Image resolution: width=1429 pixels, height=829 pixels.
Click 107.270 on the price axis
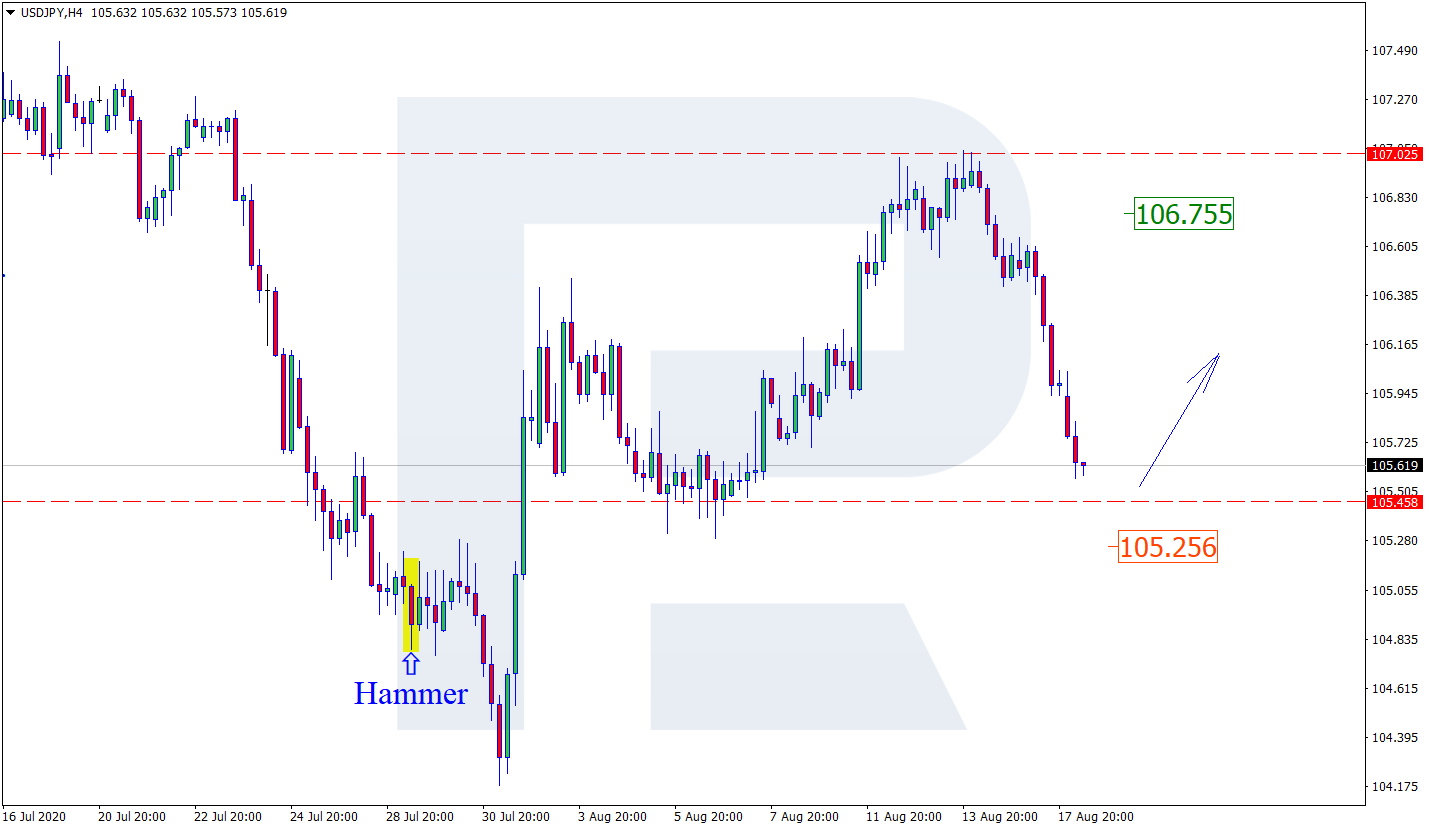tap(1396, 100)
